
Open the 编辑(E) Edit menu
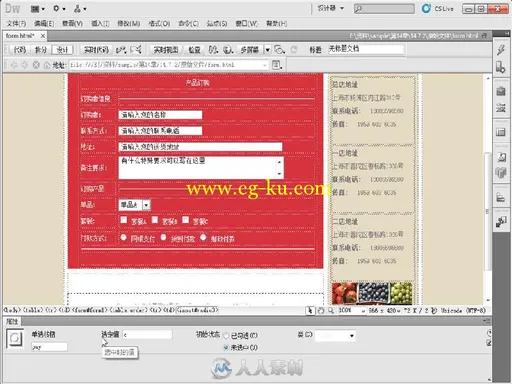(x=44, y=23)
